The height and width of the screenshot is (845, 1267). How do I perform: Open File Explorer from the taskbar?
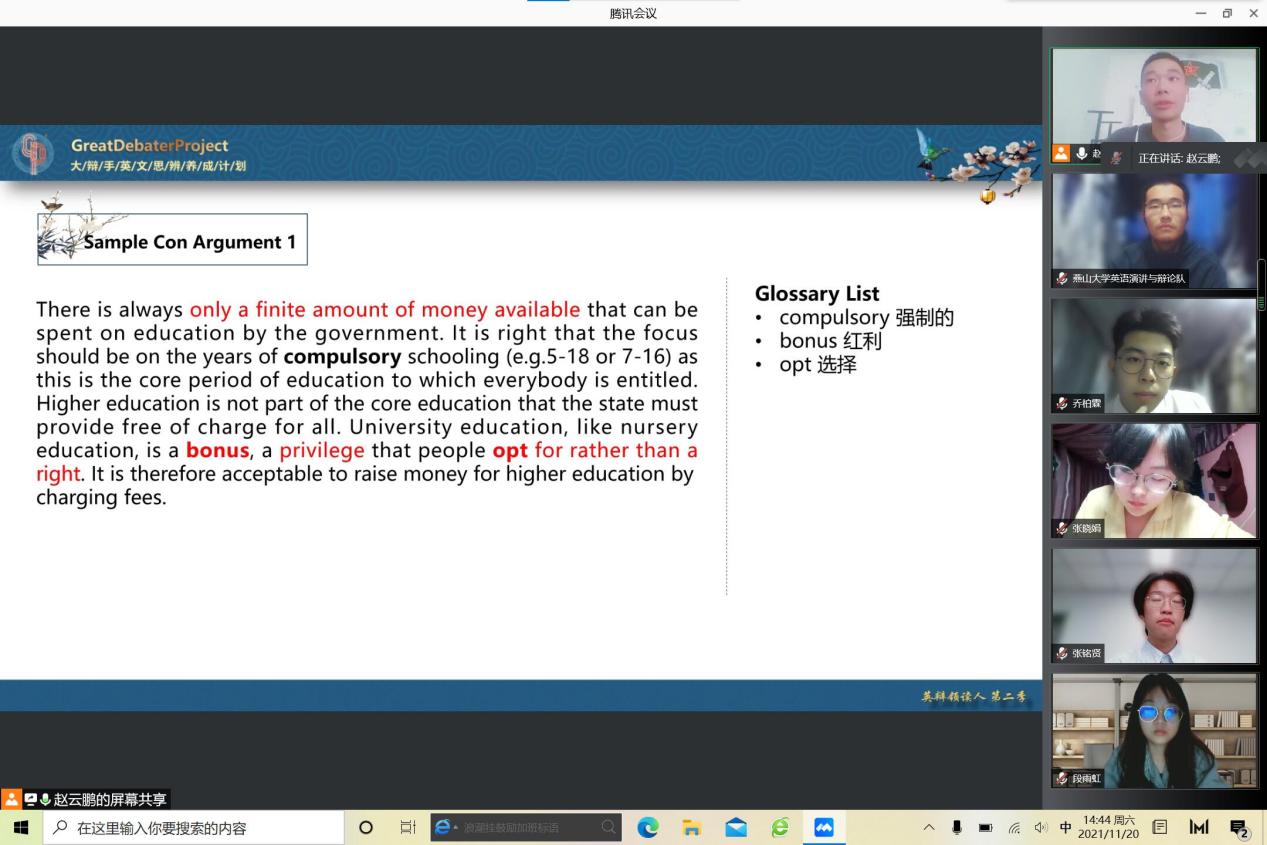point(692,828)
